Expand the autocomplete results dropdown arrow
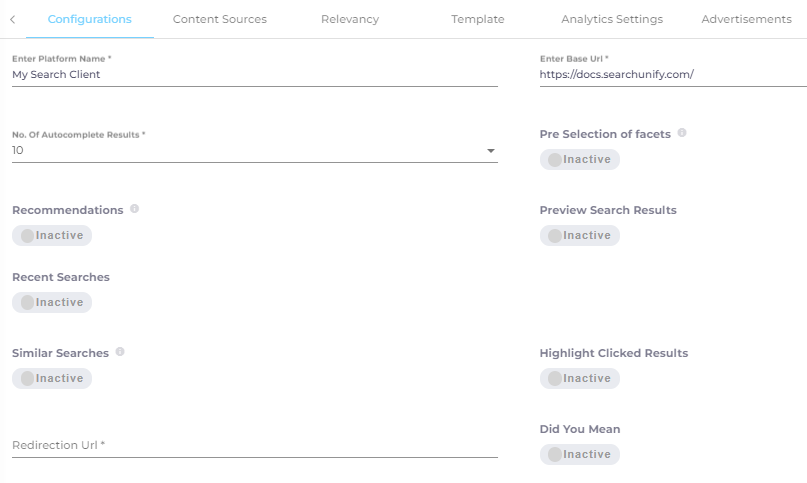807x483 pixels. point(490,151)
